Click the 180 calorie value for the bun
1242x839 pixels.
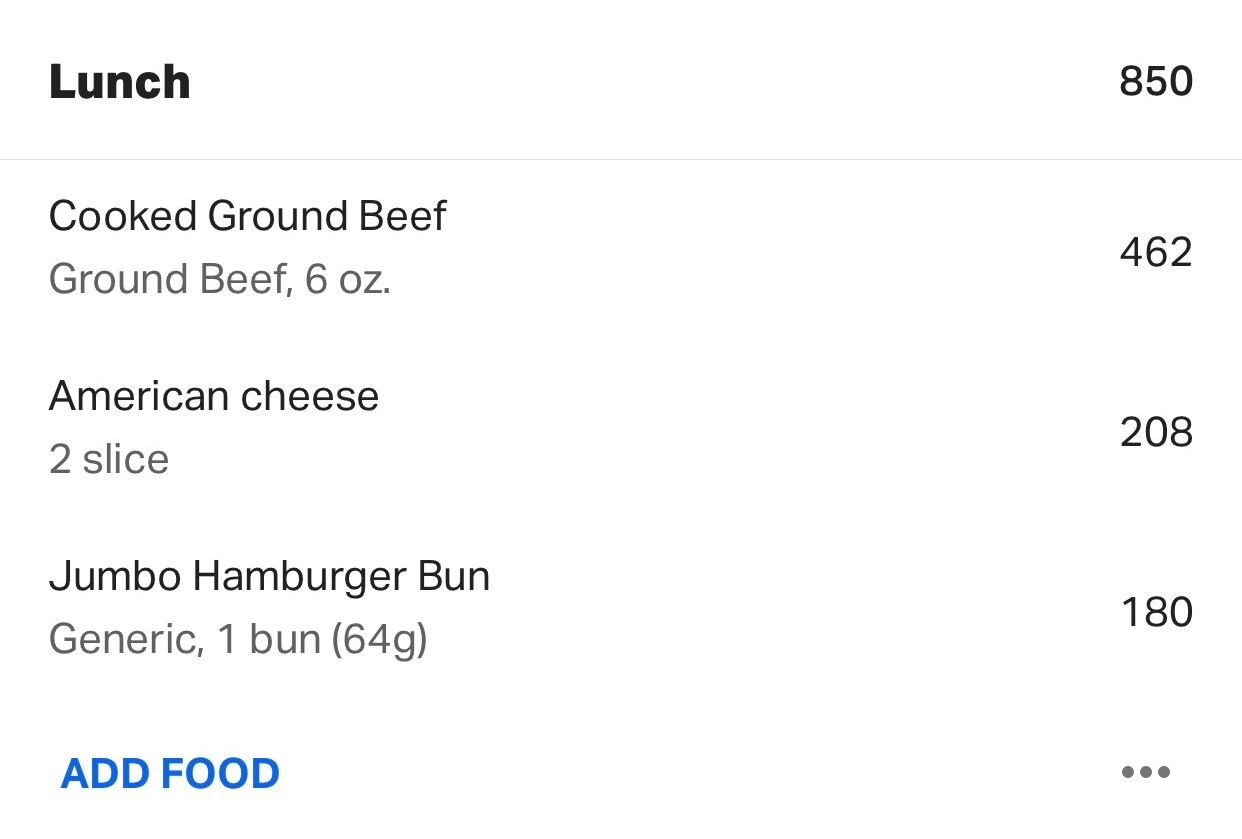(x=1156, y=611)
